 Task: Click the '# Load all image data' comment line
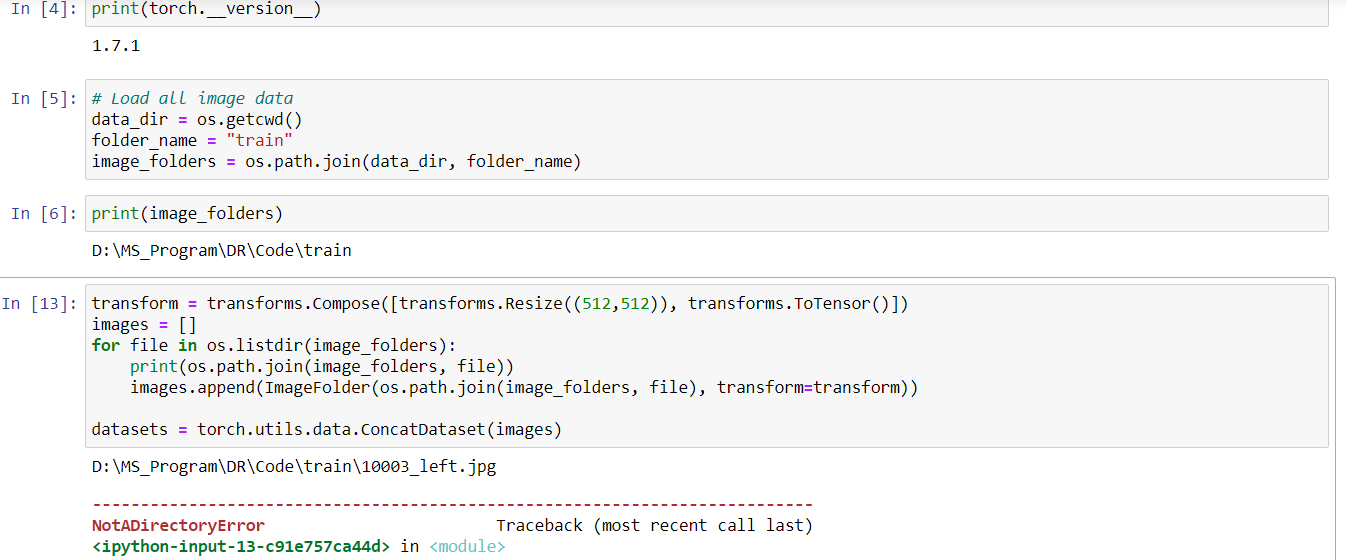pyautogui.click(x=192, y=98)
